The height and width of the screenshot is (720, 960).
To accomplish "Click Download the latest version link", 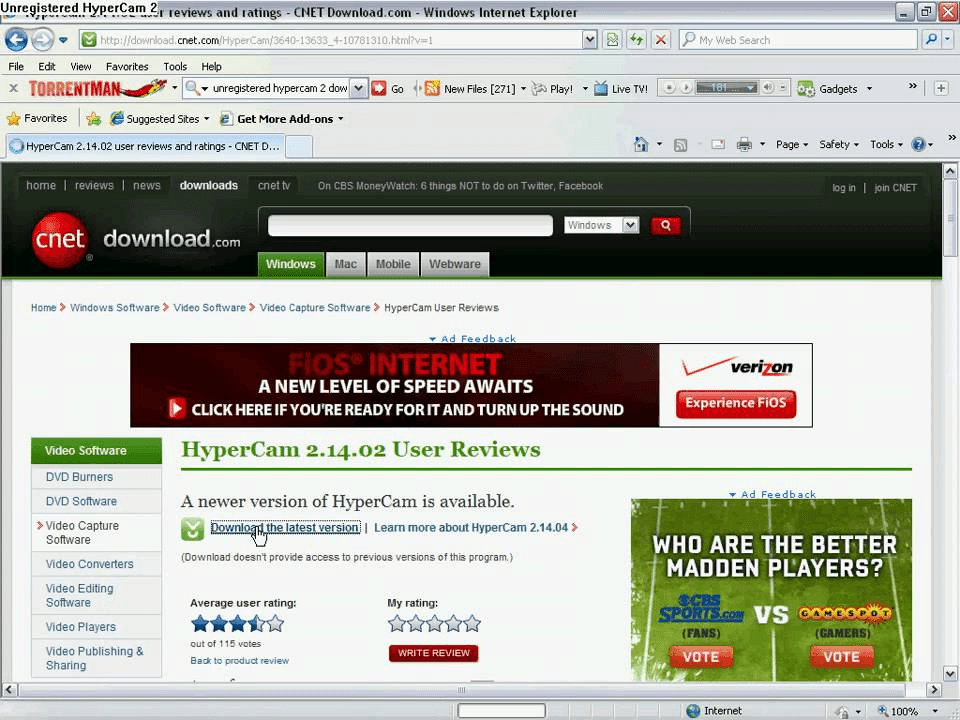I will 285,528.
